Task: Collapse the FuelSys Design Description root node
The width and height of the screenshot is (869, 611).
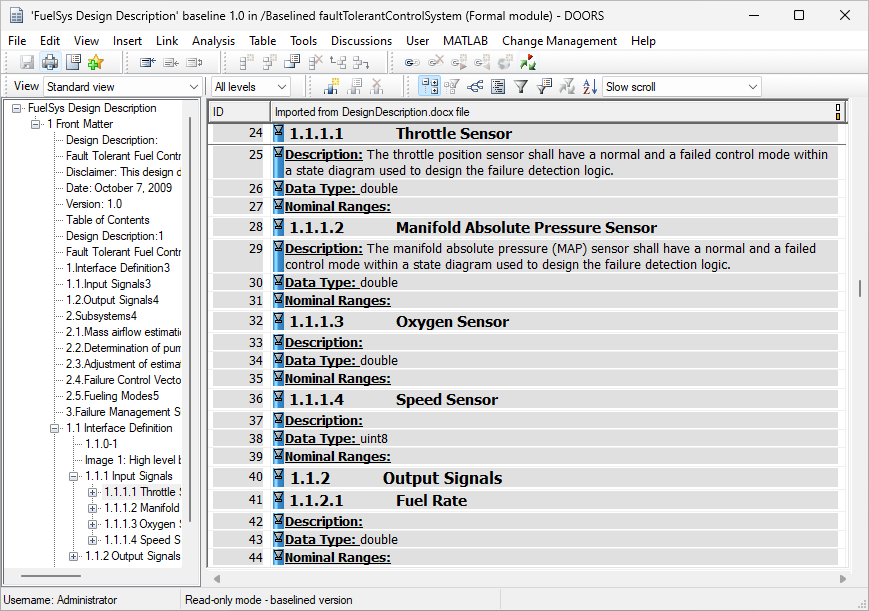Action: tap(17, 109)
